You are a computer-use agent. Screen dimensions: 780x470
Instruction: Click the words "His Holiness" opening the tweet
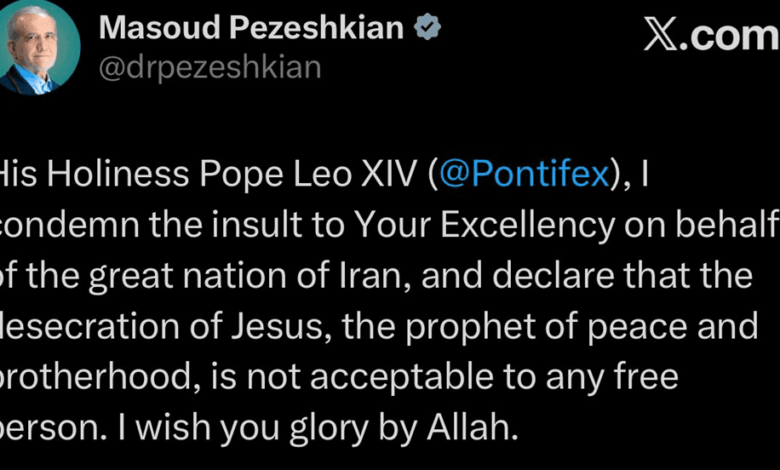[x=90, y=175]
